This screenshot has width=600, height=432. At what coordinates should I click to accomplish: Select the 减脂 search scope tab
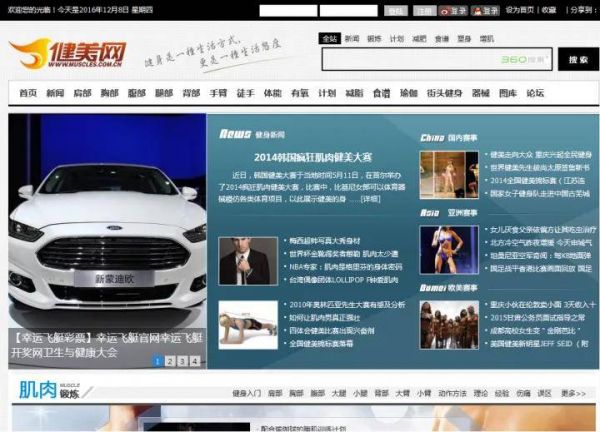click(417, 39)
